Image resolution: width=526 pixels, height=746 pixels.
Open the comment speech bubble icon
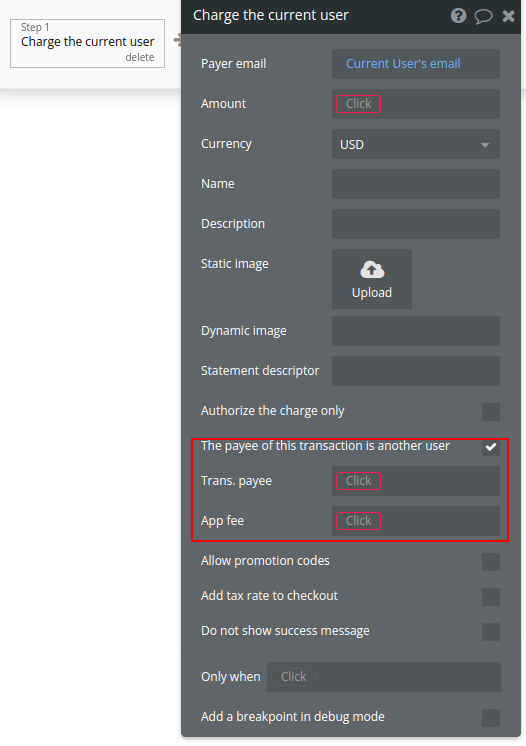pyautogui.click(x=483, y=16)
